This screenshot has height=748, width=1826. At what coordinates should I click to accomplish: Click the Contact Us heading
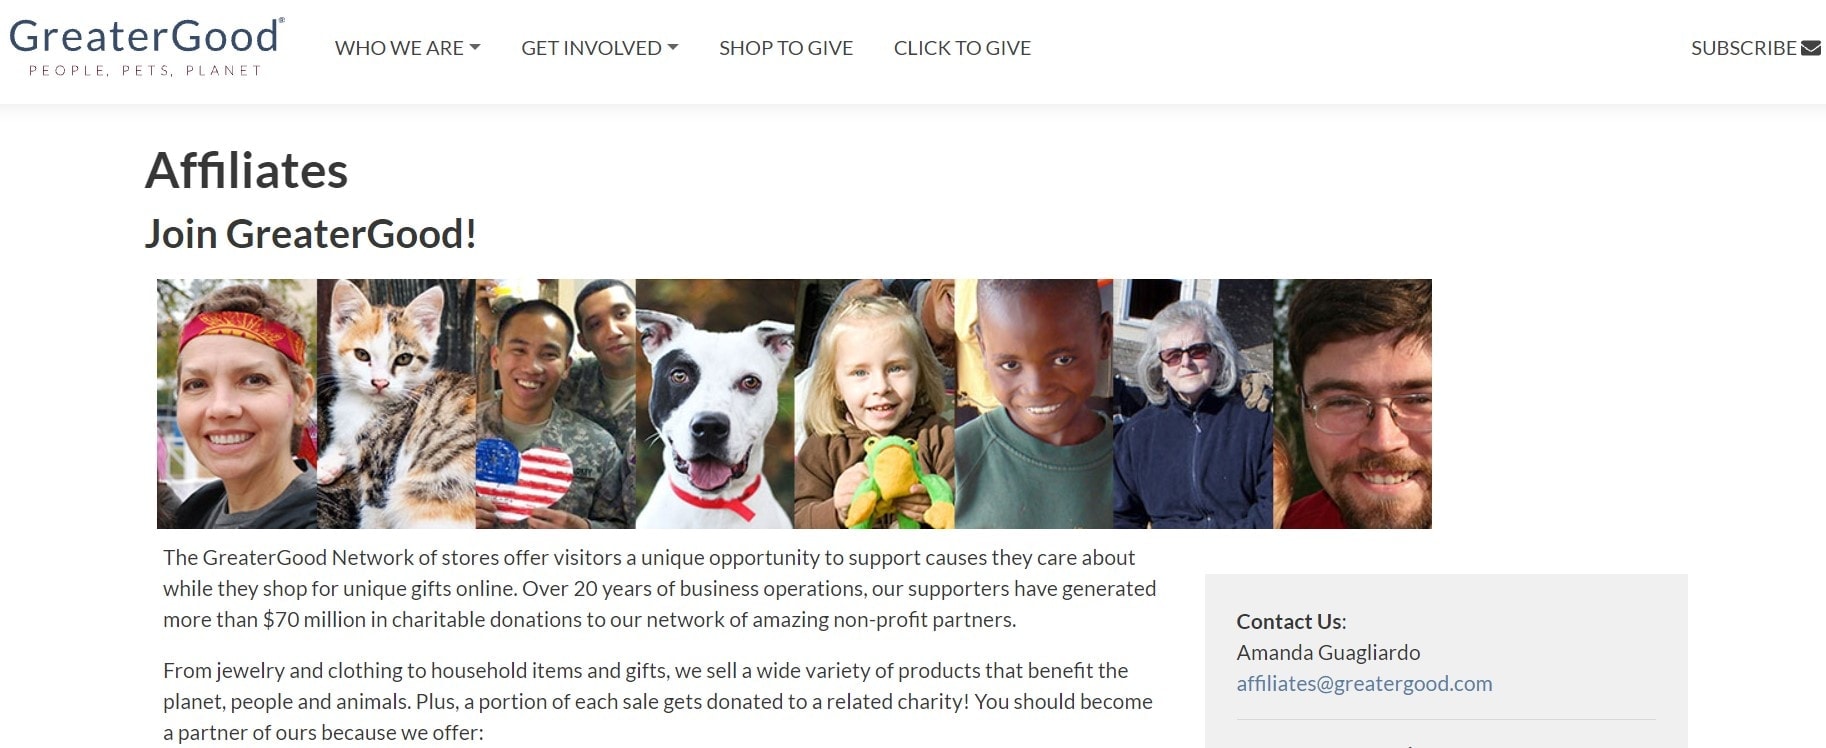tap(1291, 621)
